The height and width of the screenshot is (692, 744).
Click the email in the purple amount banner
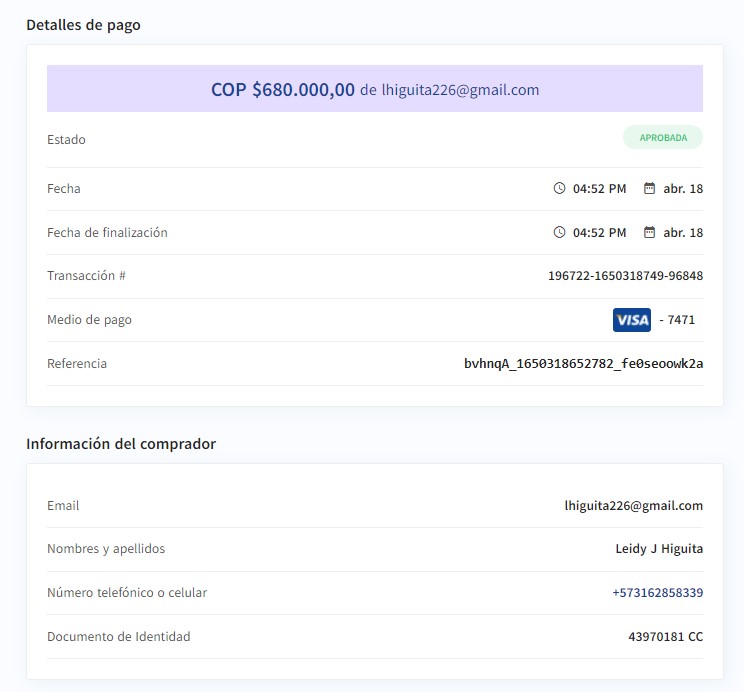[x=460, y=90]
